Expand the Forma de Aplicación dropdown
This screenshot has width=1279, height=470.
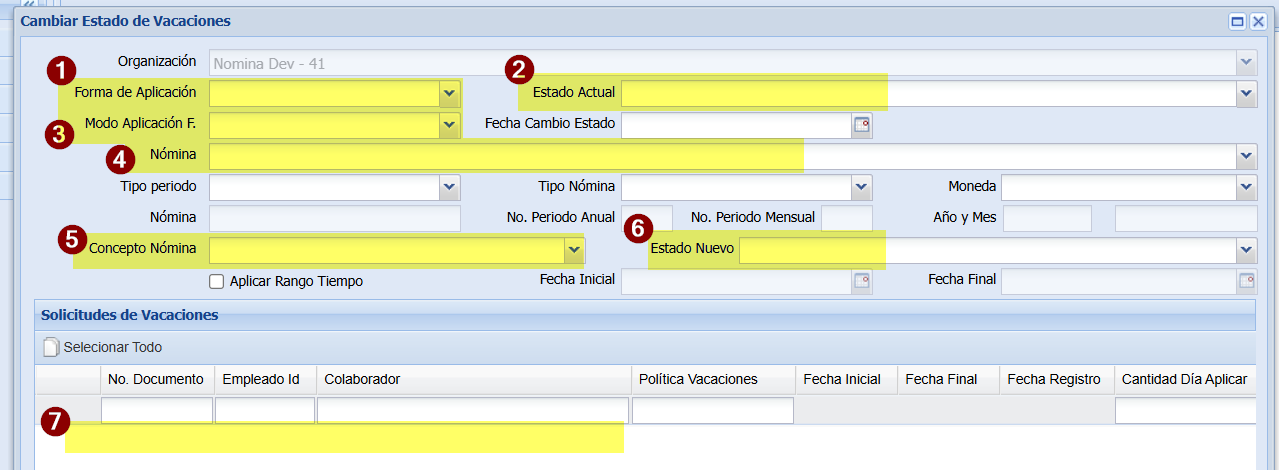[x=449, y=94]
